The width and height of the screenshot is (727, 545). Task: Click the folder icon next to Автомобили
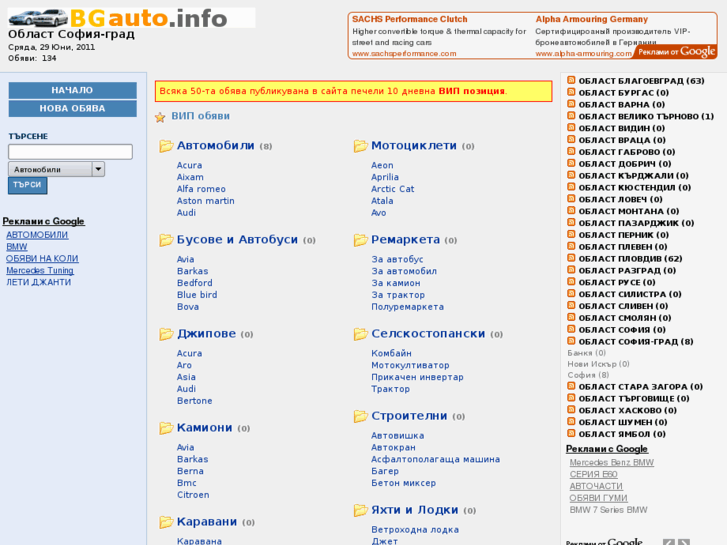(166, 146)
